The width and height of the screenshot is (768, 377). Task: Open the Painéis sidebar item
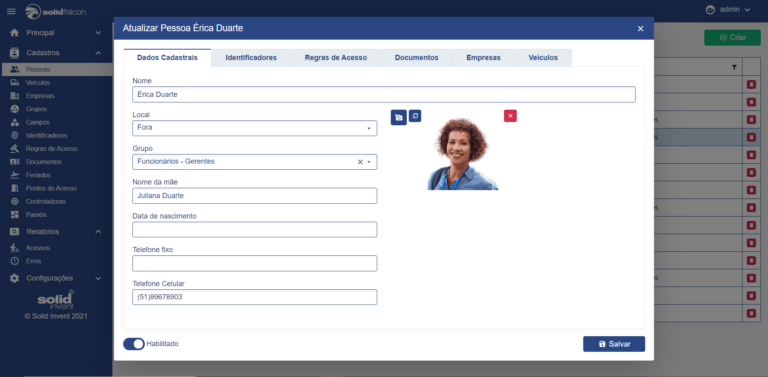point(36,215)
